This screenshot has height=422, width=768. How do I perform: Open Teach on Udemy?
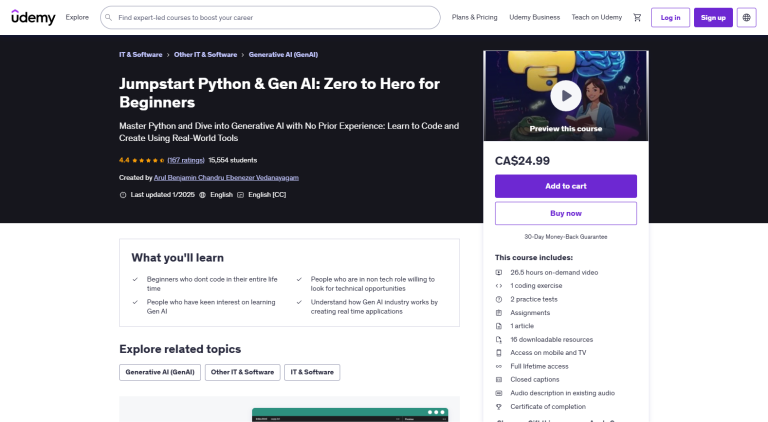coord(597,18)
